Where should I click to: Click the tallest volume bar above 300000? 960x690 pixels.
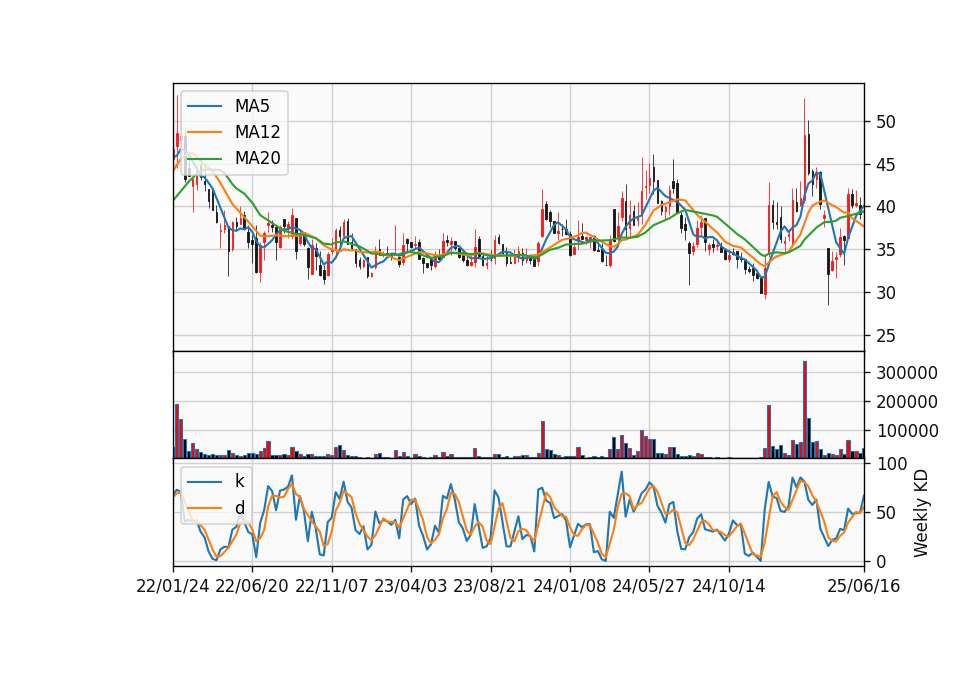pos(804,410)
